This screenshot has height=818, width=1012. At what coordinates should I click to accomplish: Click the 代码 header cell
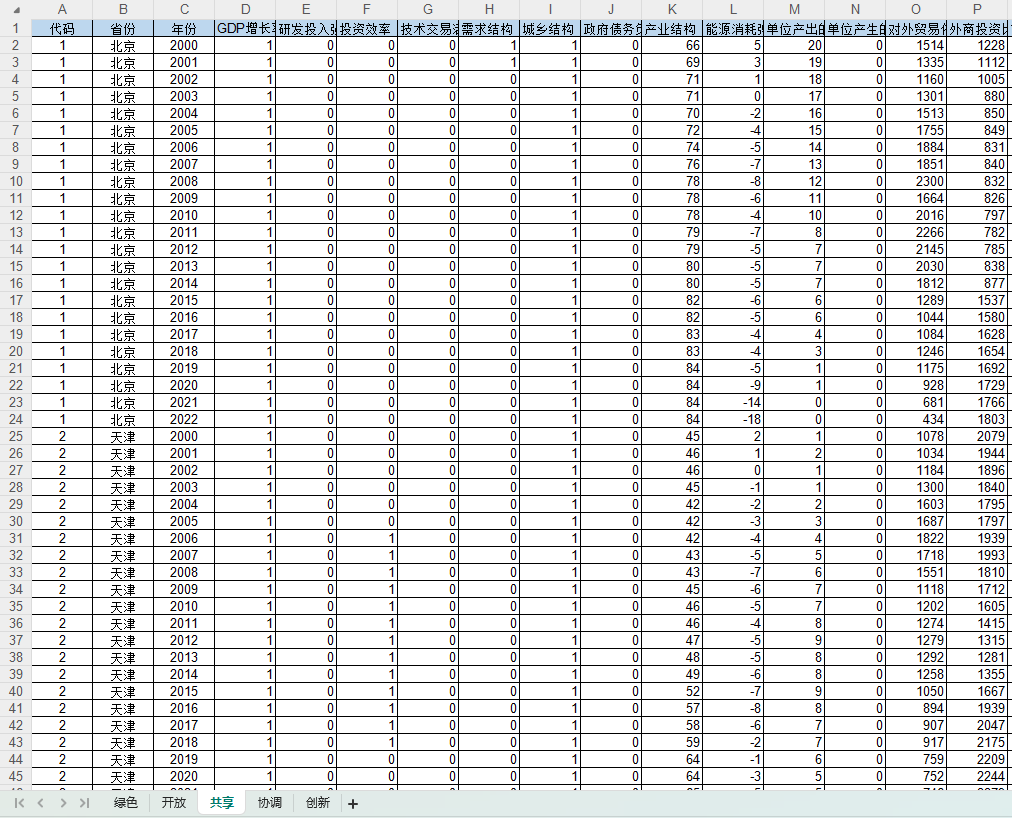tap(62, 29)
